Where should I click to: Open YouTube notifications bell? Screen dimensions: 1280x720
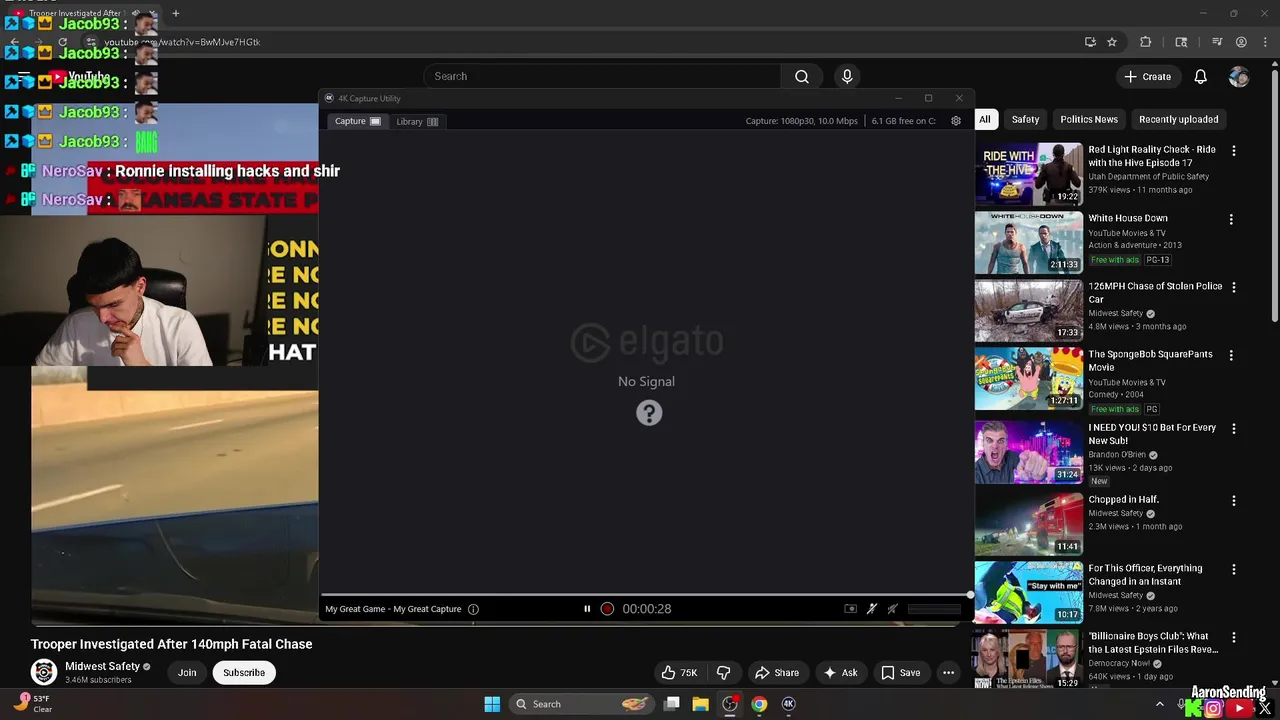point(1201,76)
